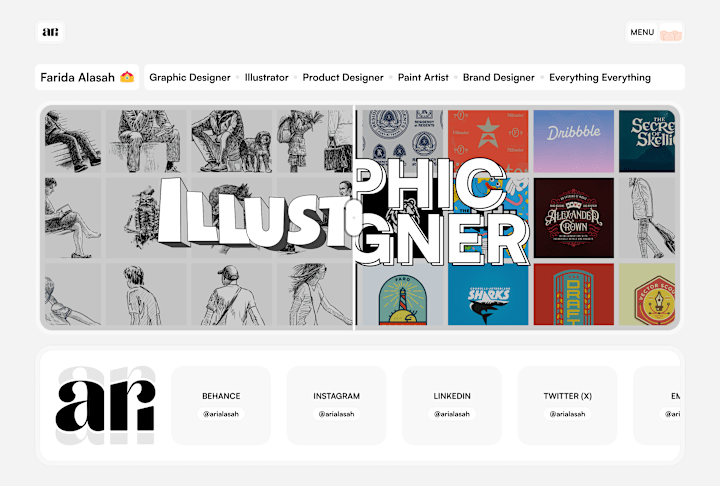Image resolution: width=720 pixels, height=486 pixels.
Task: Select the Graphic Designer tab
Action: pyautogui.click(x=190, y=78)
